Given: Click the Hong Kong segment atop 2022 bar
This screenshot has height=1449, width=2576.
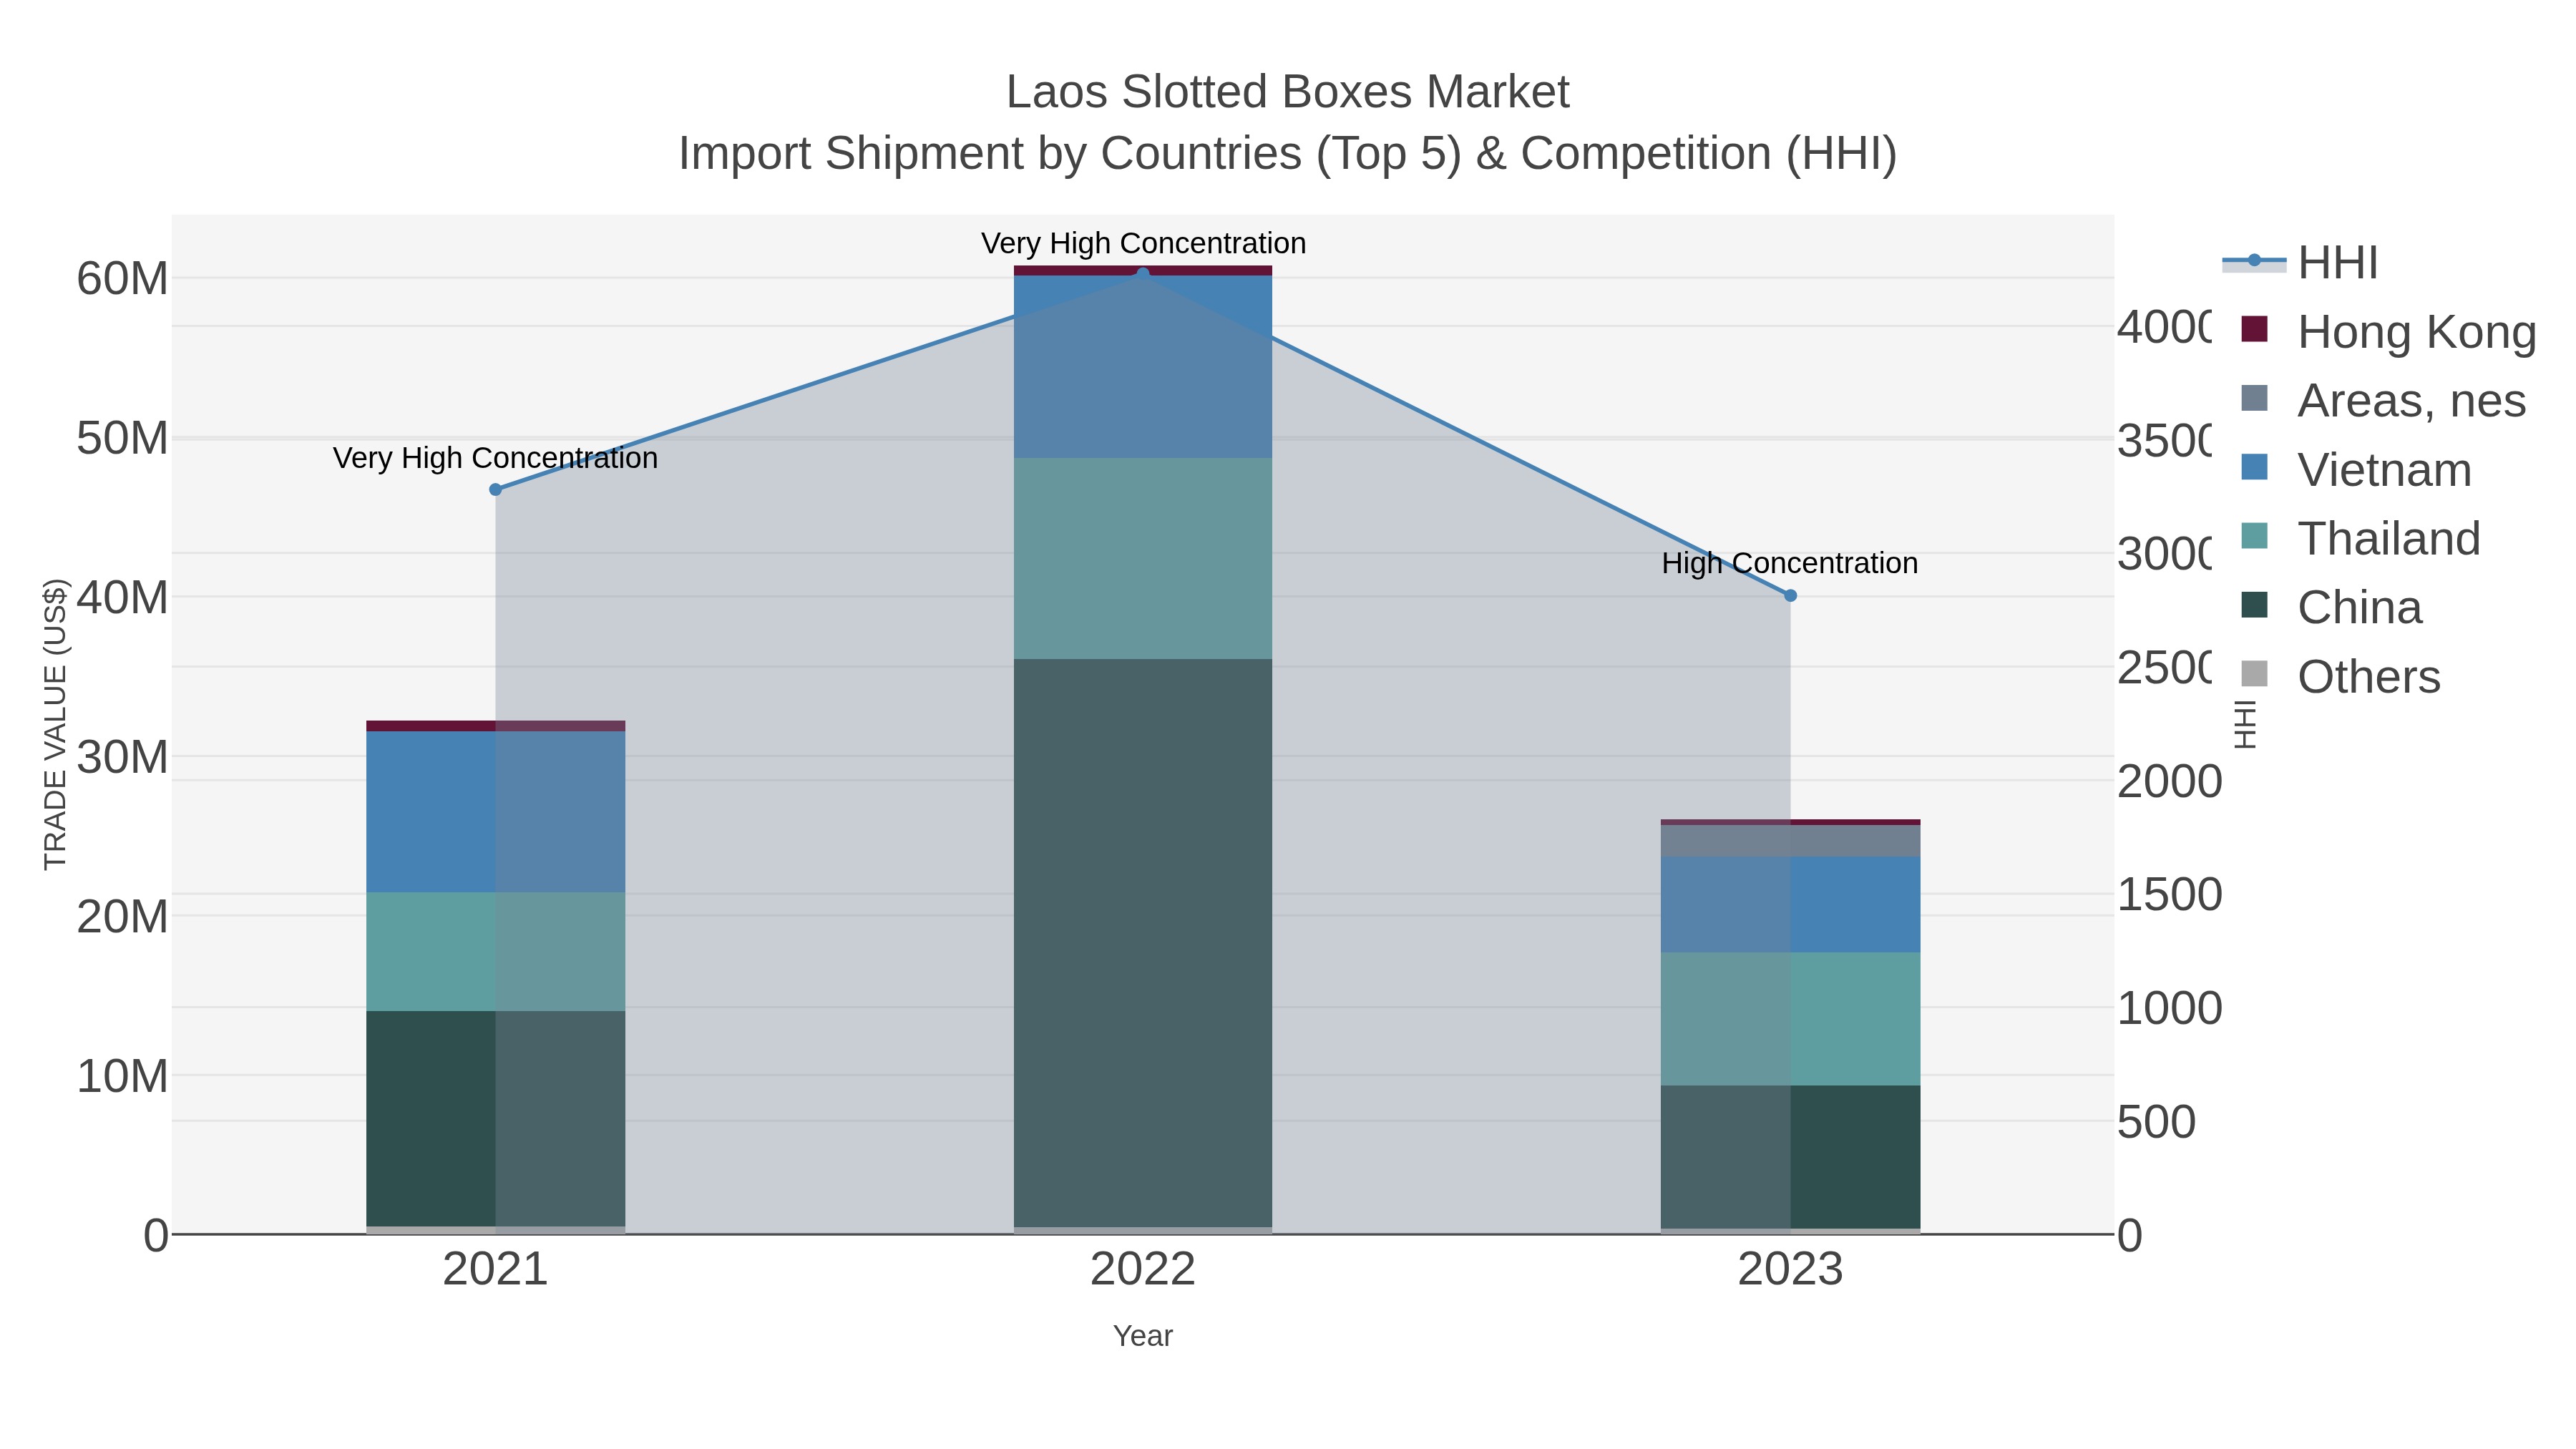Looking at the screenshot, I should click(x=1143, y=271).
